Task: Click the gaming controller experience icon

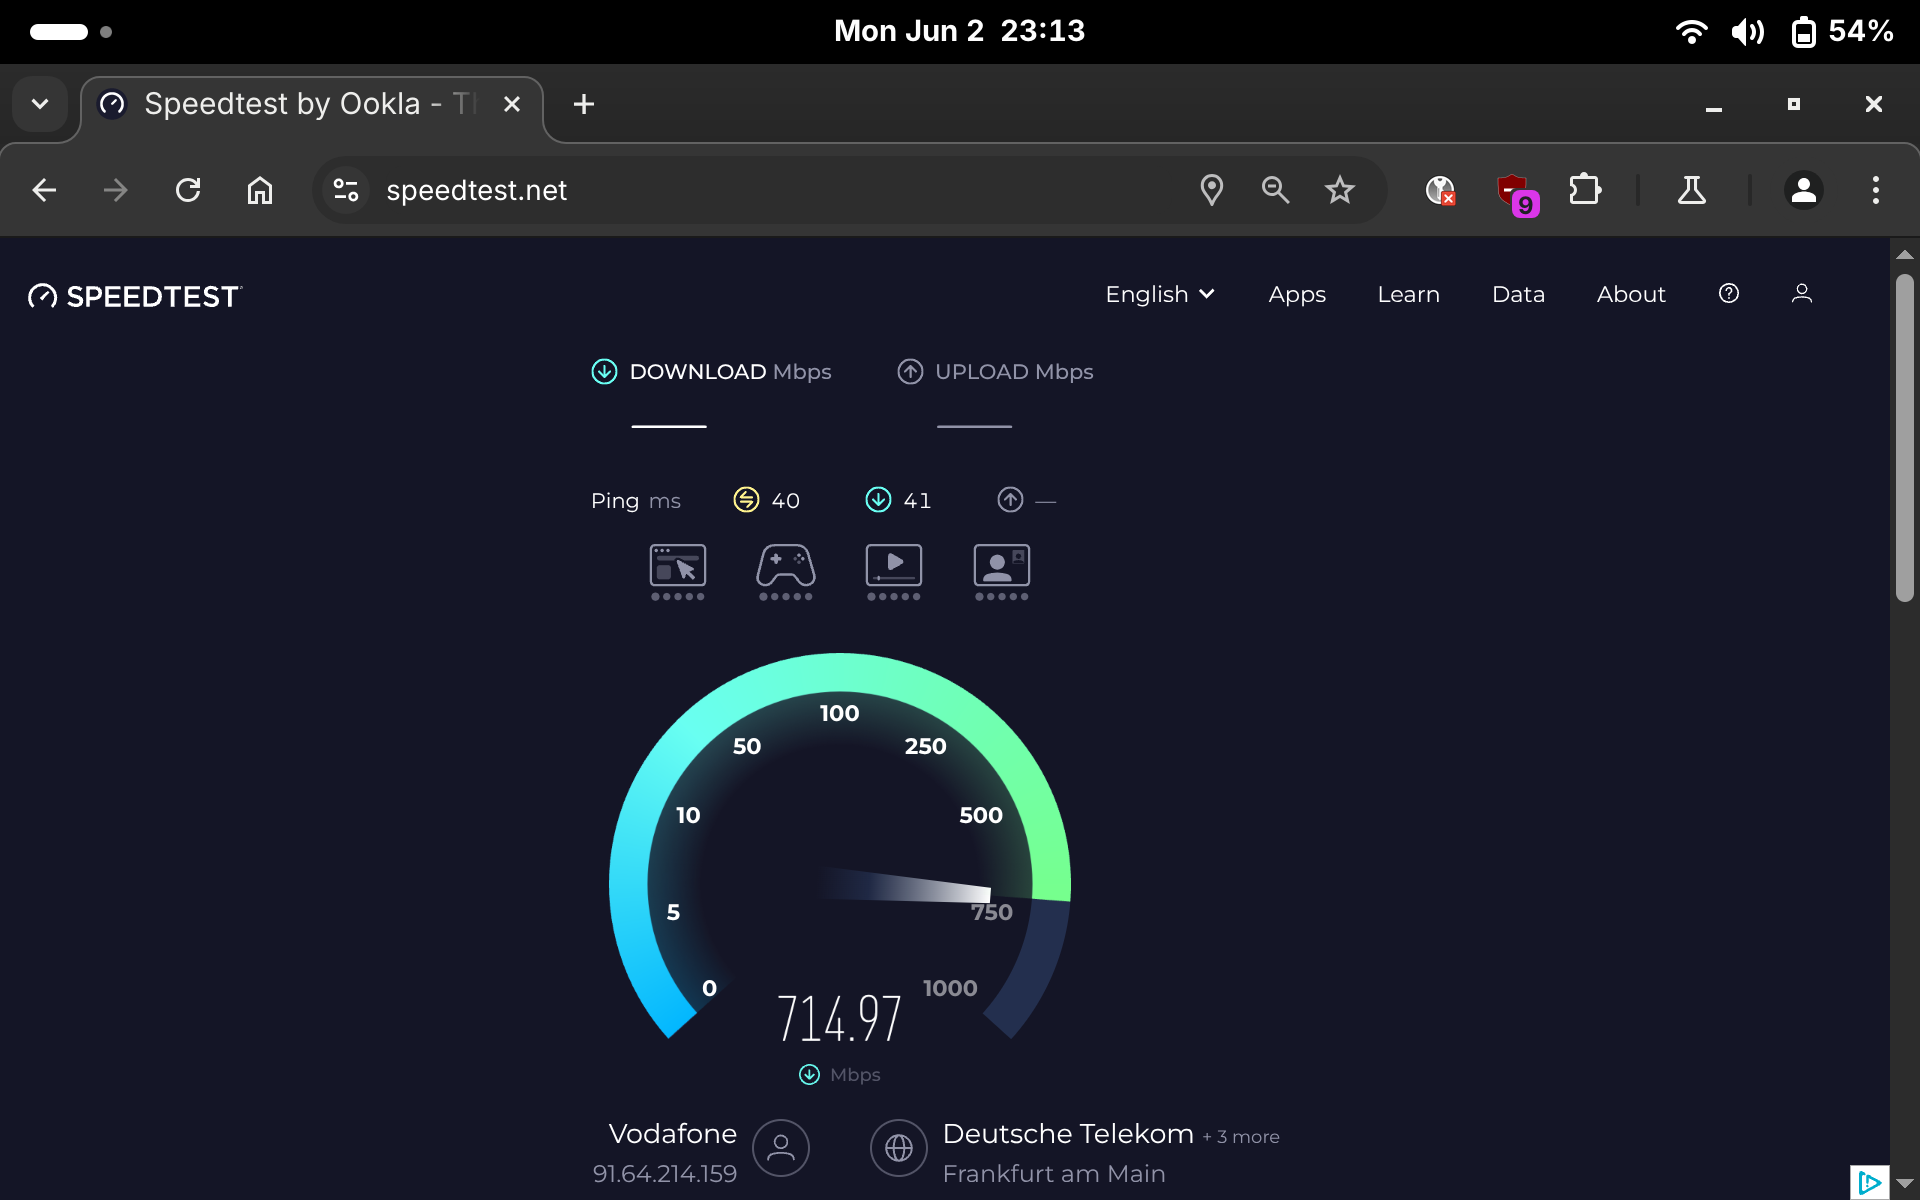Action: pos(786,571)
